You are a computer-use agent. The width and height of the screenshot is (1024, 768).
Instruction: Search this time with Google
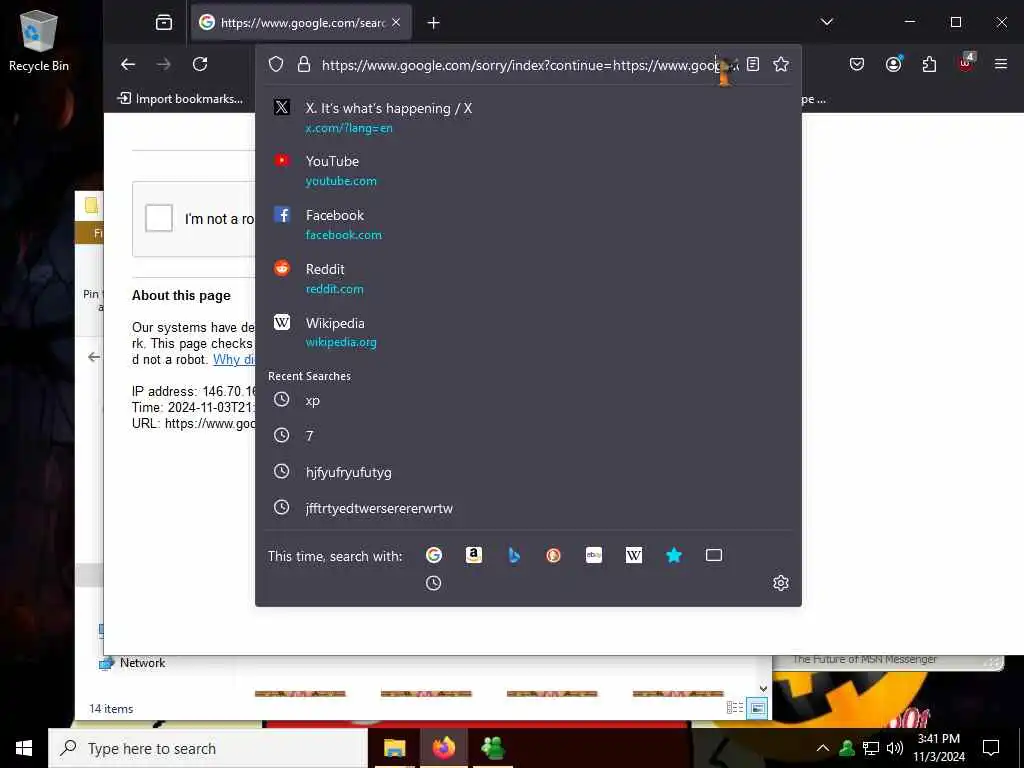434,555
